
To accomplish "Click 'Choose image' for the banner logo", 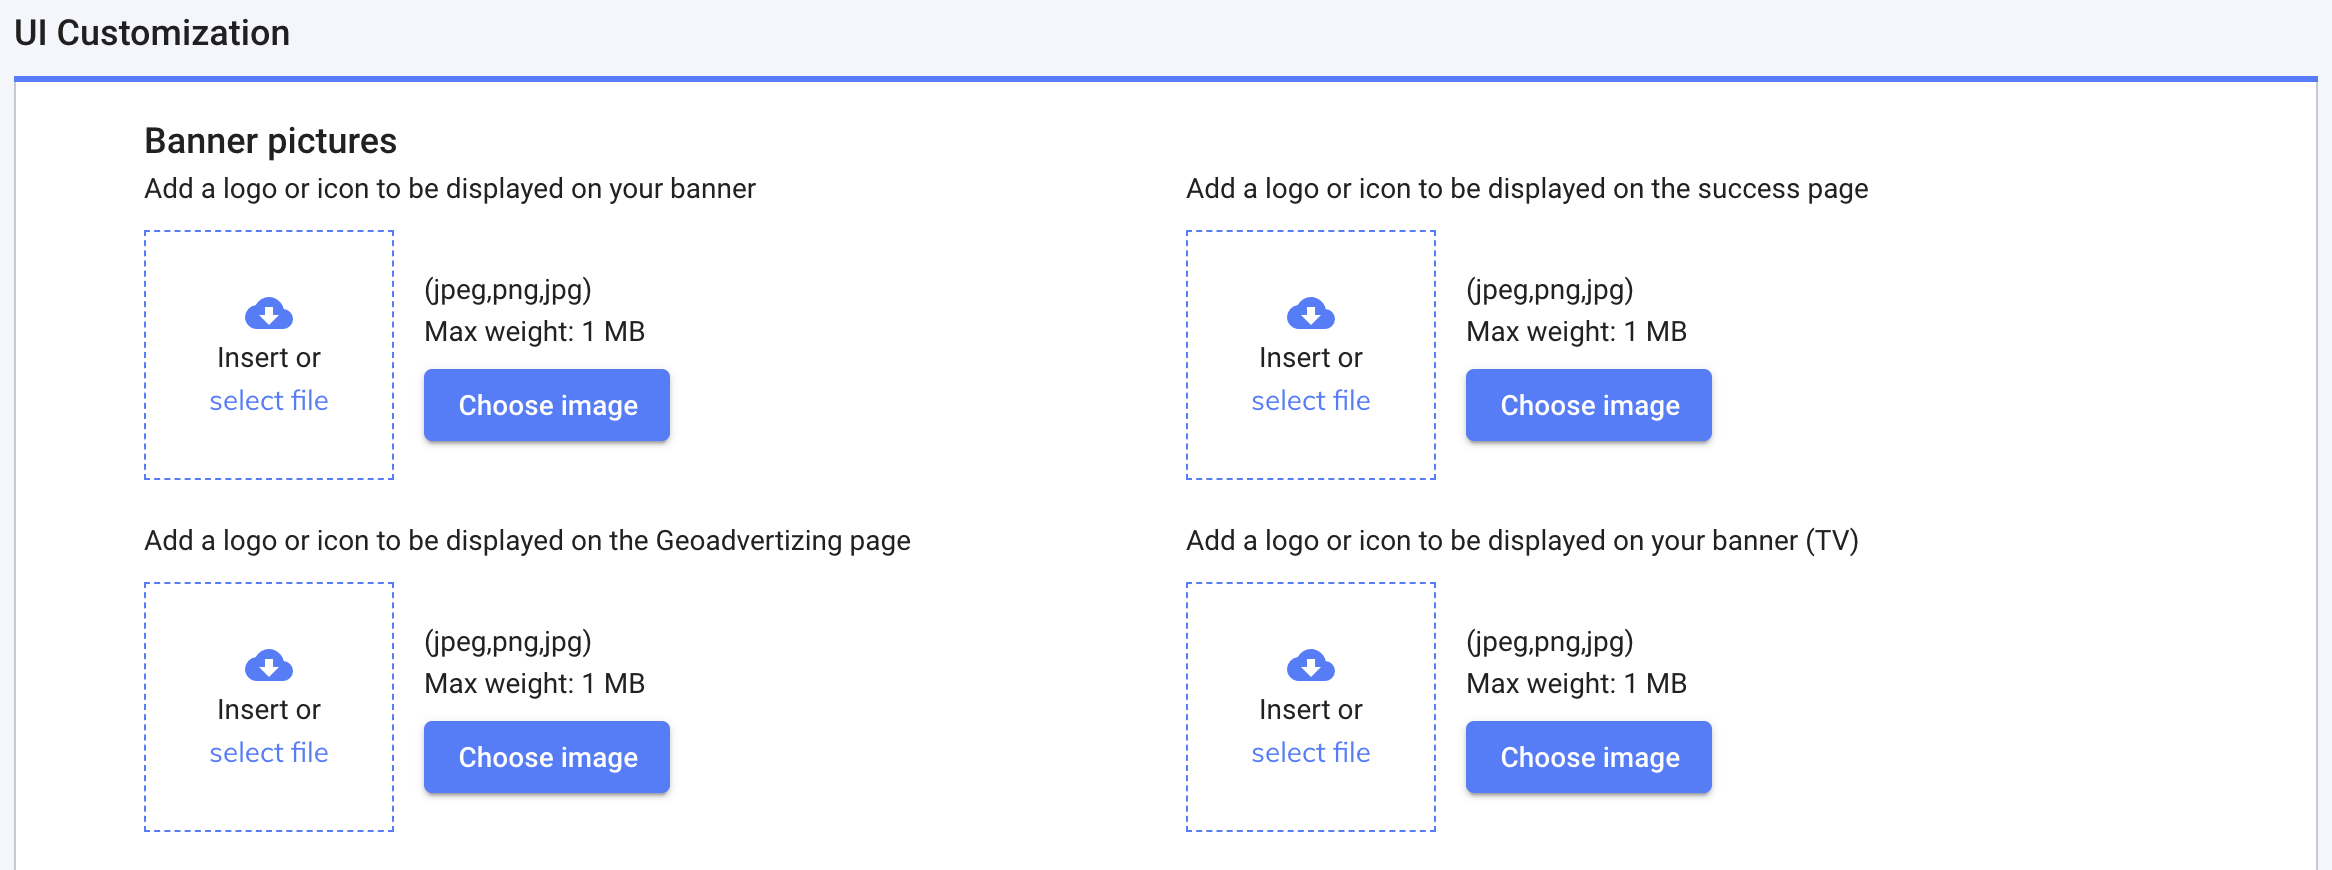I will click(x=546, y=405).
